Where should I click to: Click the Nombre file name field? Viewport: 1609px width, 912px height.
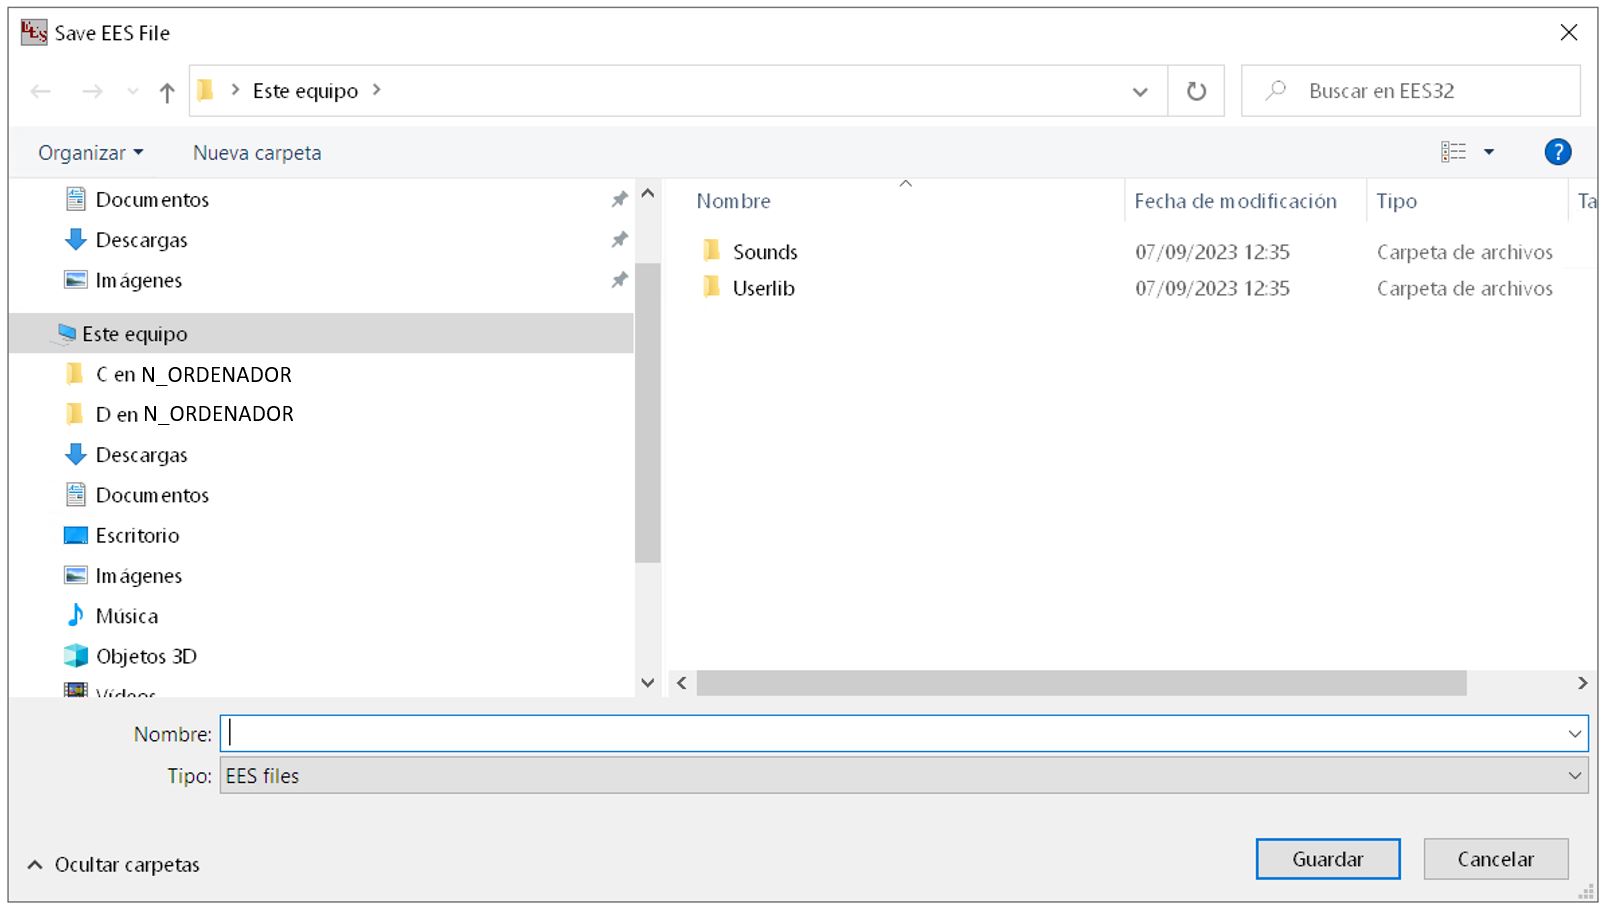890,734
